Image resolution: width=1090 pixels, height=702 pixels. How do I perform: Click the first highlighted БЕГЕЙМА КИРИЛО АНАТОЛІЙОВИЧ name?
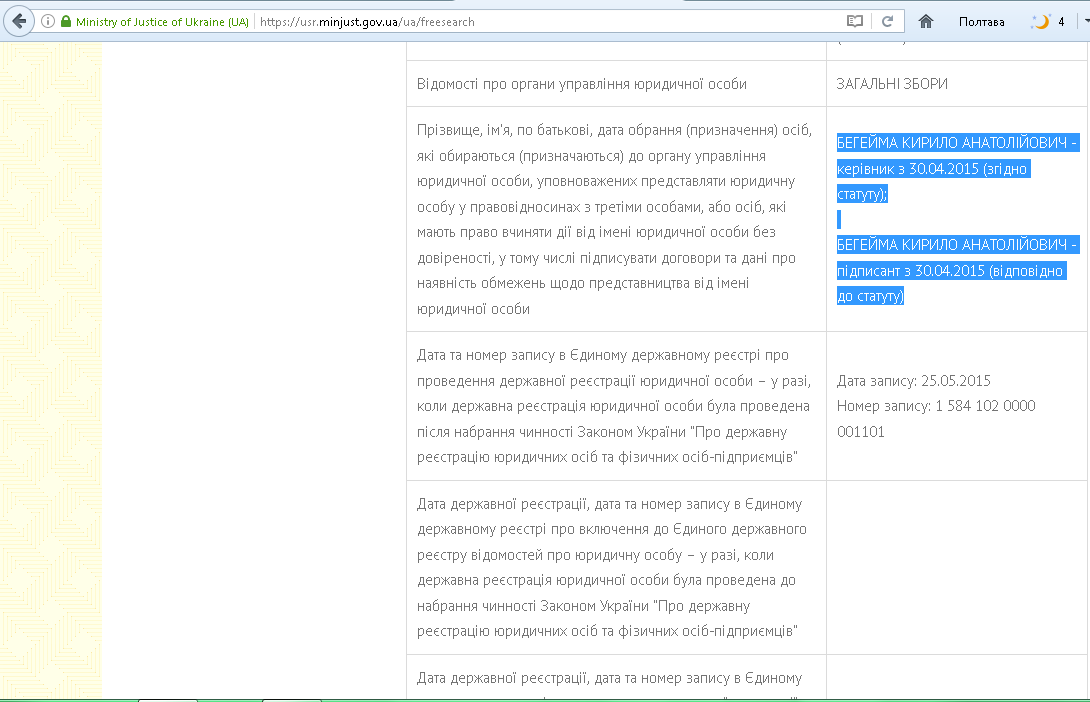click(957, 144)
